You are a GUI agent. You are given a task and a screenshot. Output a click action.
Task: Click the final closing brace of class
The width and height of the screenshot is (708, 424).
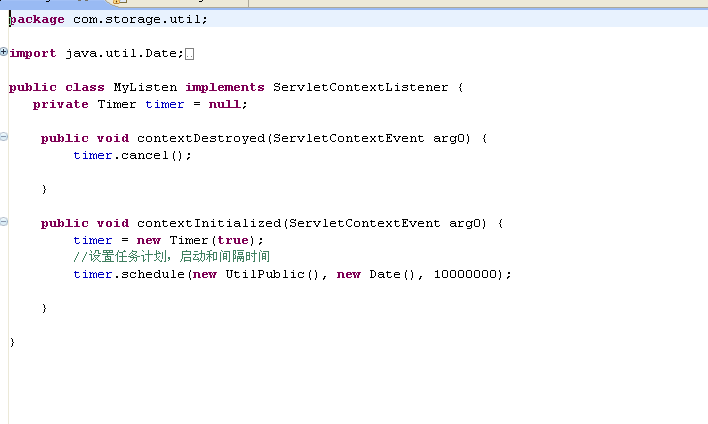[12, 342]
